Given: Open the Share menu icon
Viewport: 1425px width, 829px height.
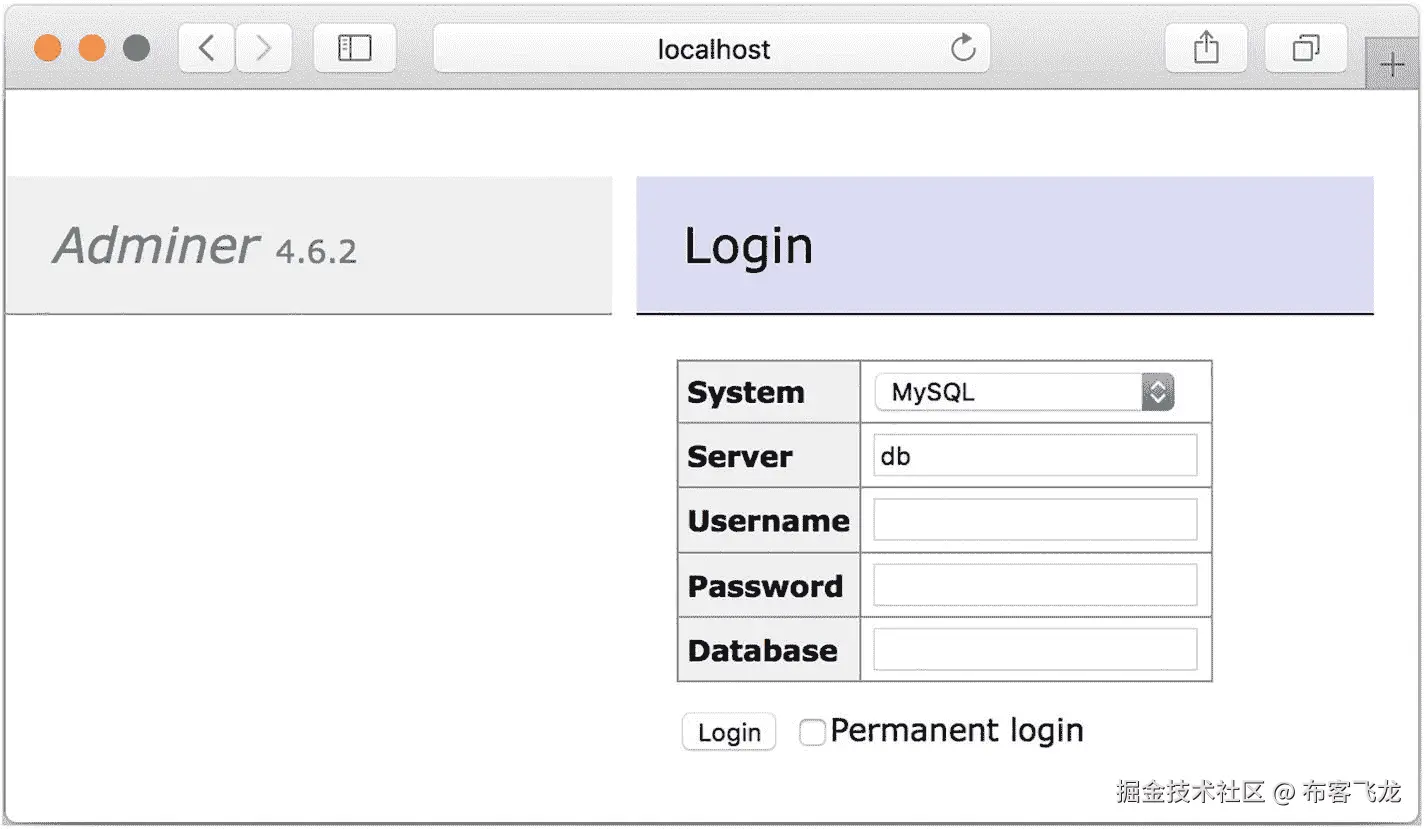Looking at the screenshot, I should (x=1206, y=48).
